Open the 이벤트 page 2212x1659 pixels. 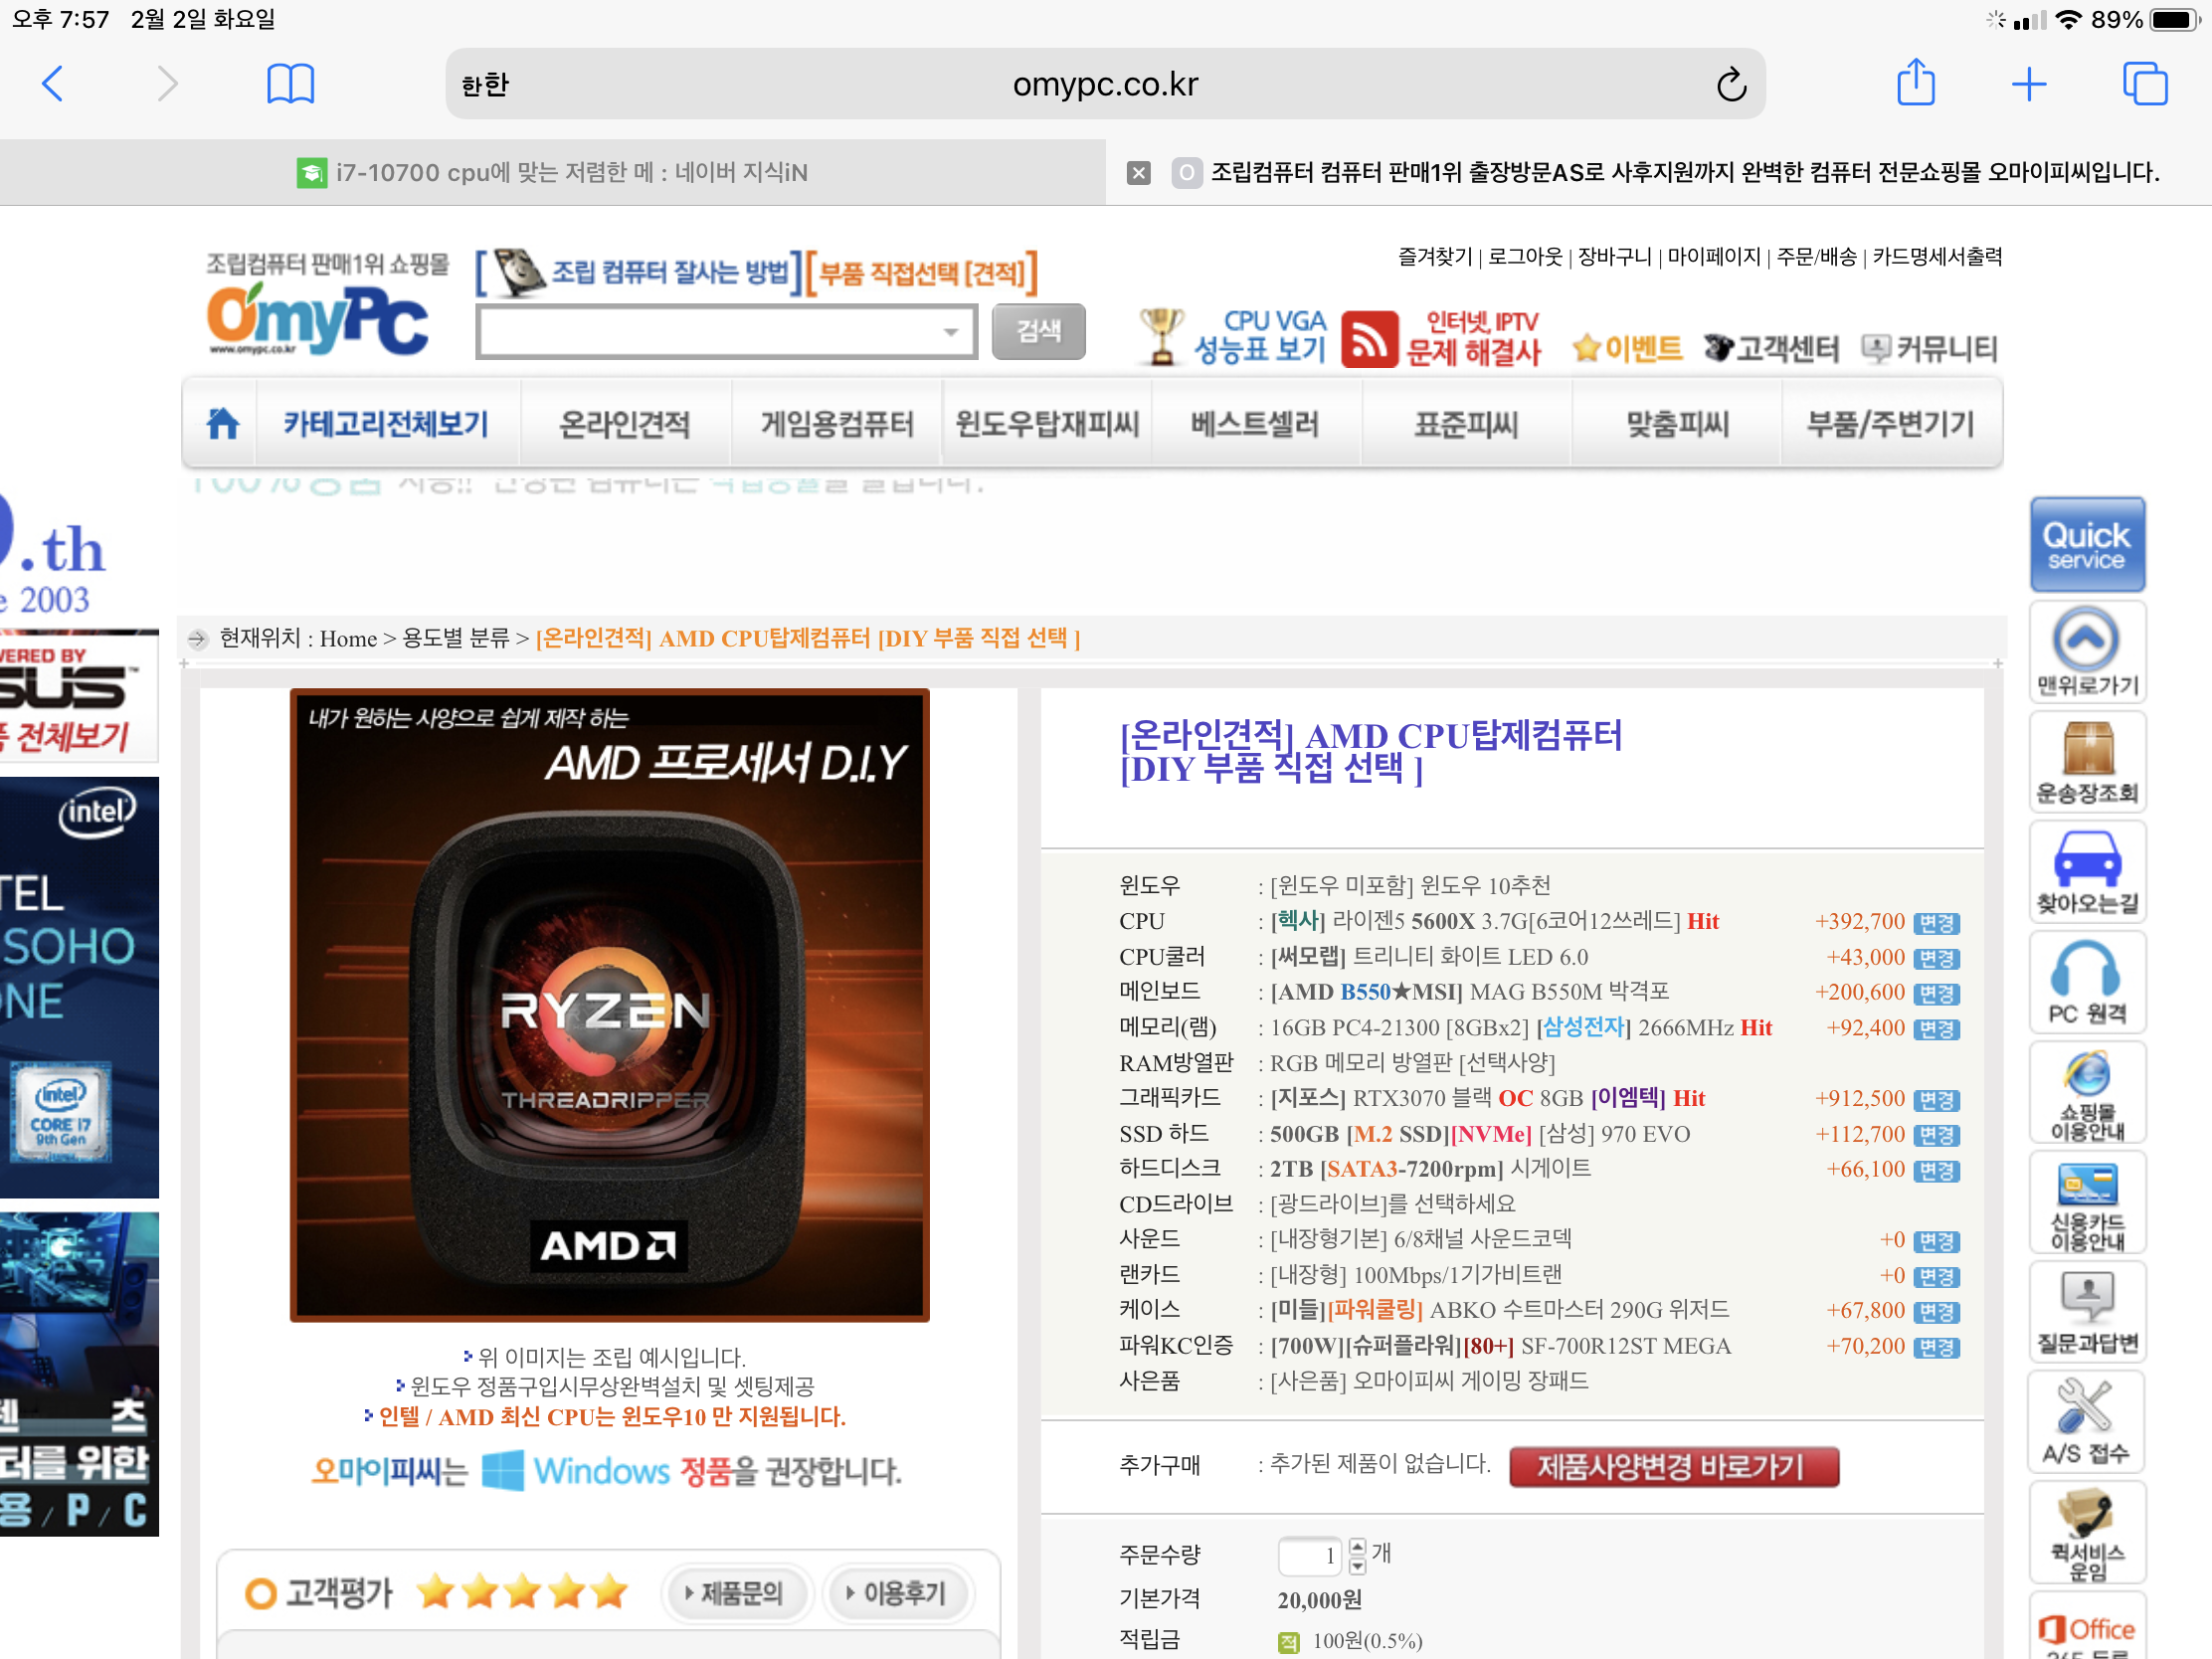1627,348
